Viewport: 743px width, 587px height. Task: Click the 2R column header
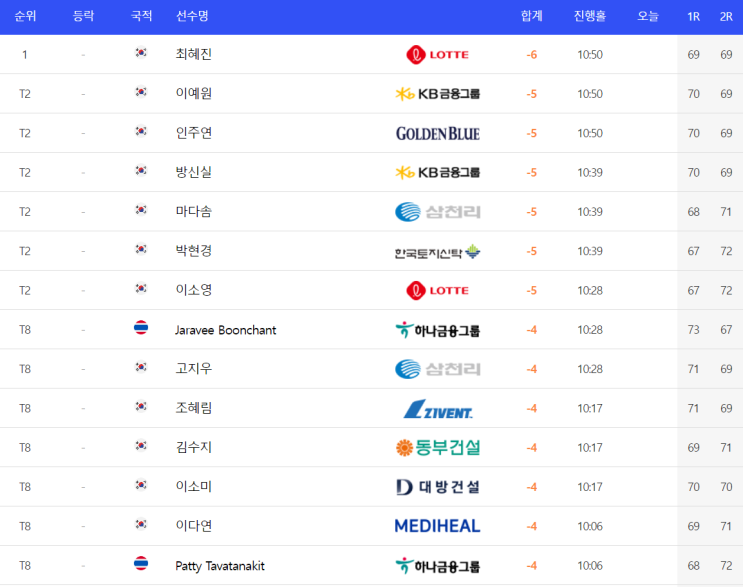(726, 17)
